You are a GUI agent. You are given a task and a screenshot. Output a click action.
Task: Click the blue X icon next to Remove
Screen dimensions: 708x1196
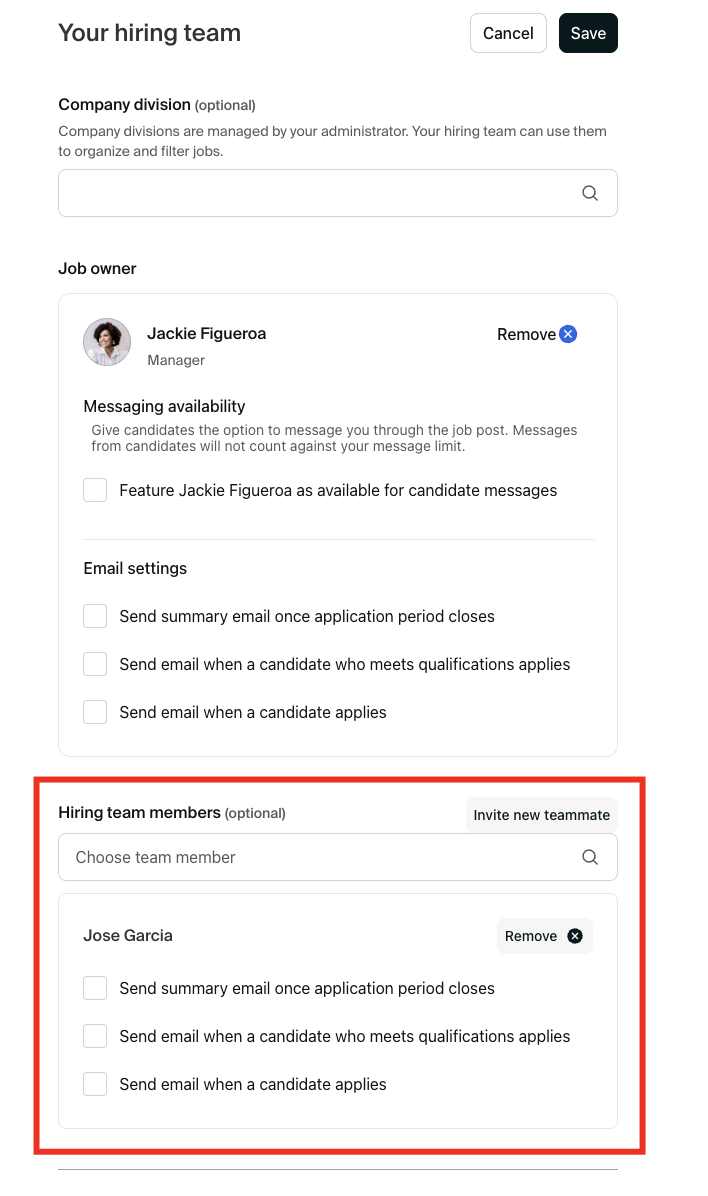coord(567,333)
